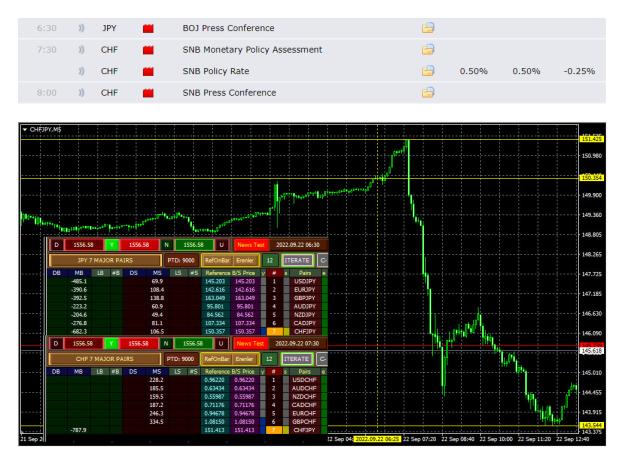Open folder icon for SNB Monetary Policy Assessment
The width and height of the screenshot is (625, 465).
(x=428, y=49)
